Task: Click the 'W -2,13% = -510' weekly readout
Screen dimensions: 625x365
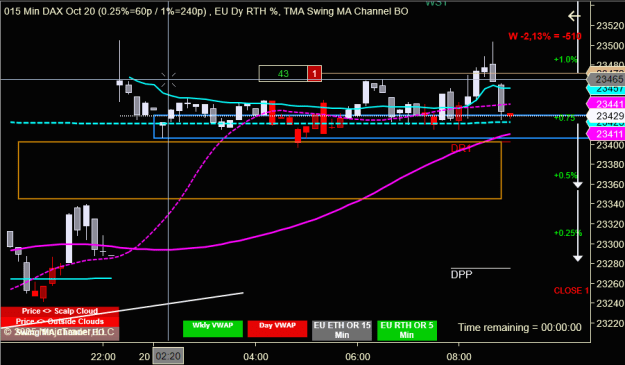Action: (545, 36)
